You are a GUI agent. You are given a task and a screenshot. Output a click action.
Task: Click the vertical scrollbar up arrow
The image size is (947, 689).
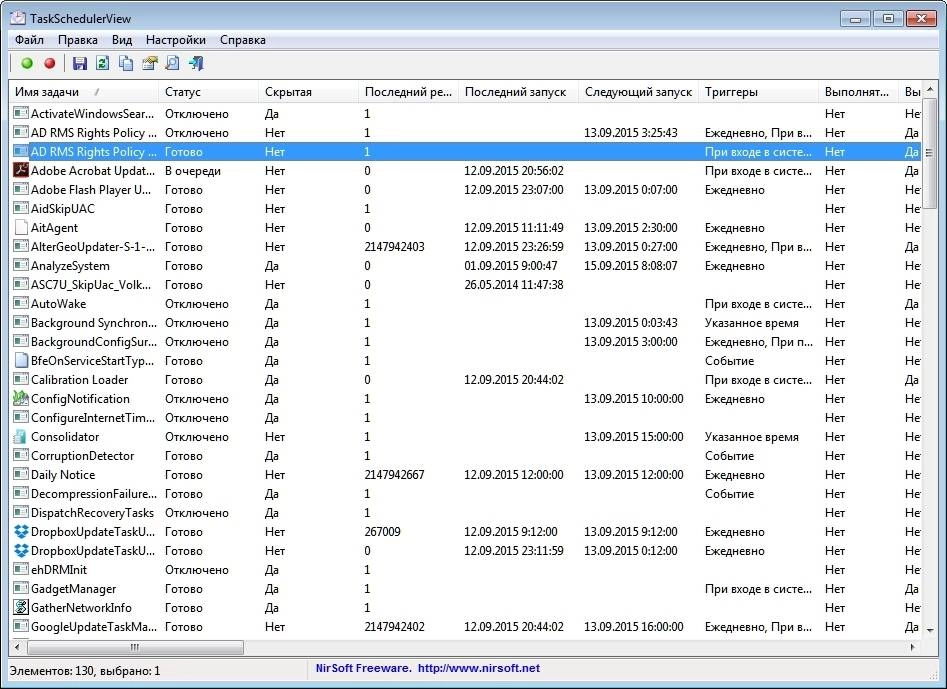(930, 89)
